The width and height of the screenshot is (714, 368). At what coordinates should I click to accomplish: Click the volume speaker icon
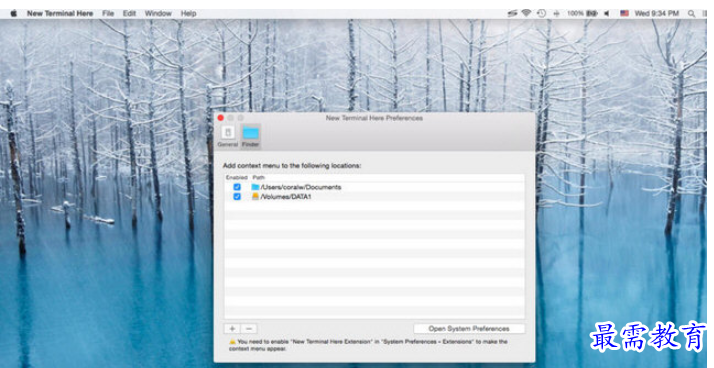click(x=607, y=14)
